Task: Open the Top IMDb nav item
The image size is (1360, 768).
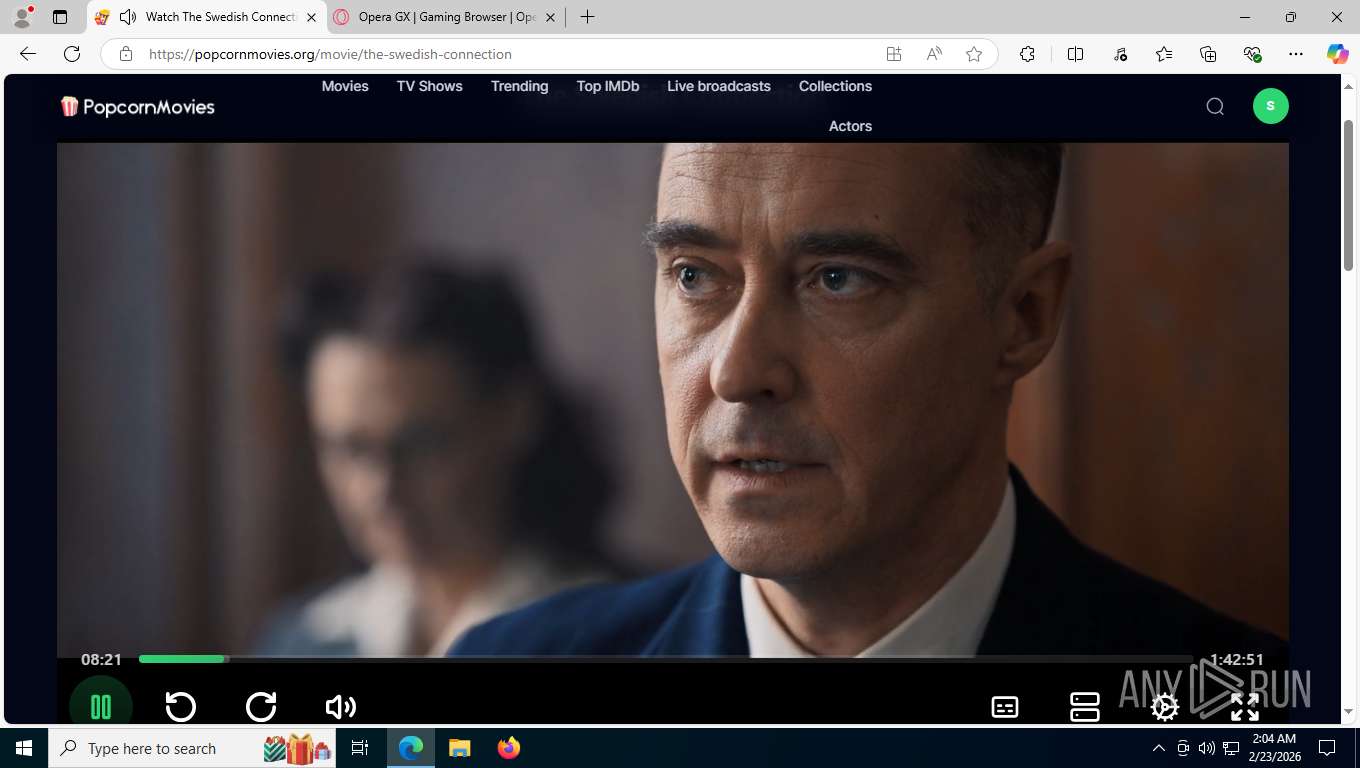Action: 608,86
